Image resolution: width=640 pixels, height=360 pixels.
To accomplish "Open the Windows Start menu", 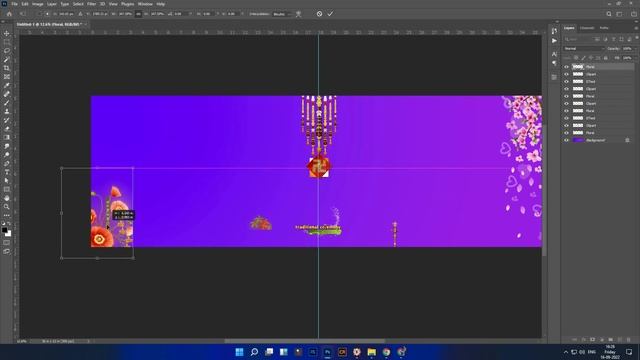I will 240,352.
